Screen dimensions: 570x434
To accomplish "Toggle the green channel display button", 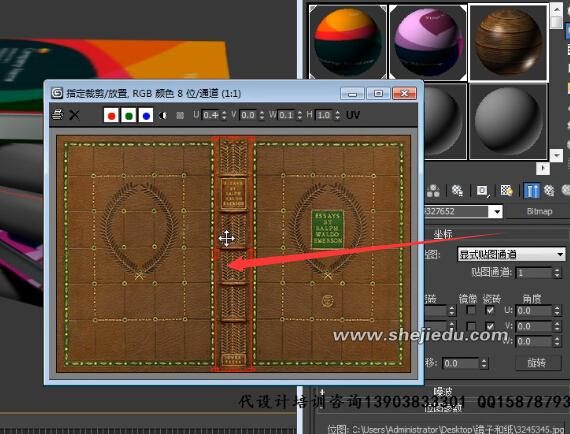I will point(129,115).
